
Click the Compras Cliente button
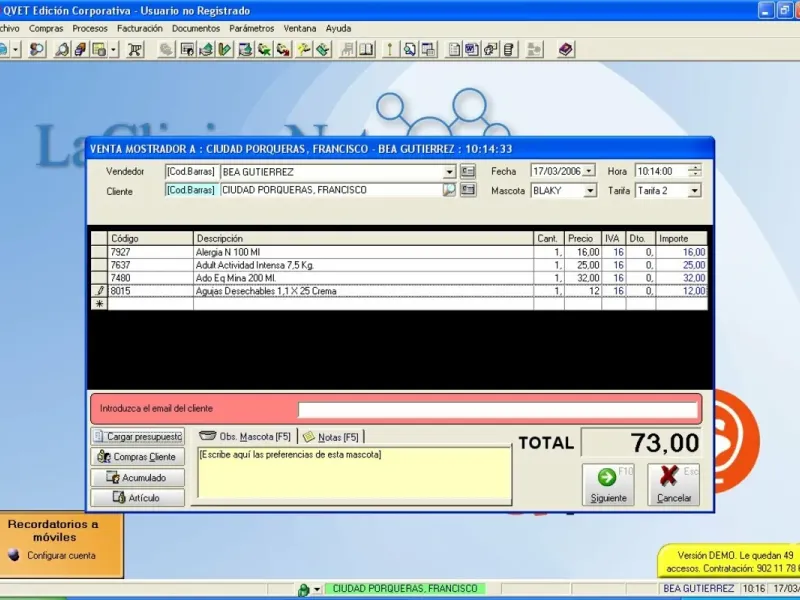click(x=138, y=457)
